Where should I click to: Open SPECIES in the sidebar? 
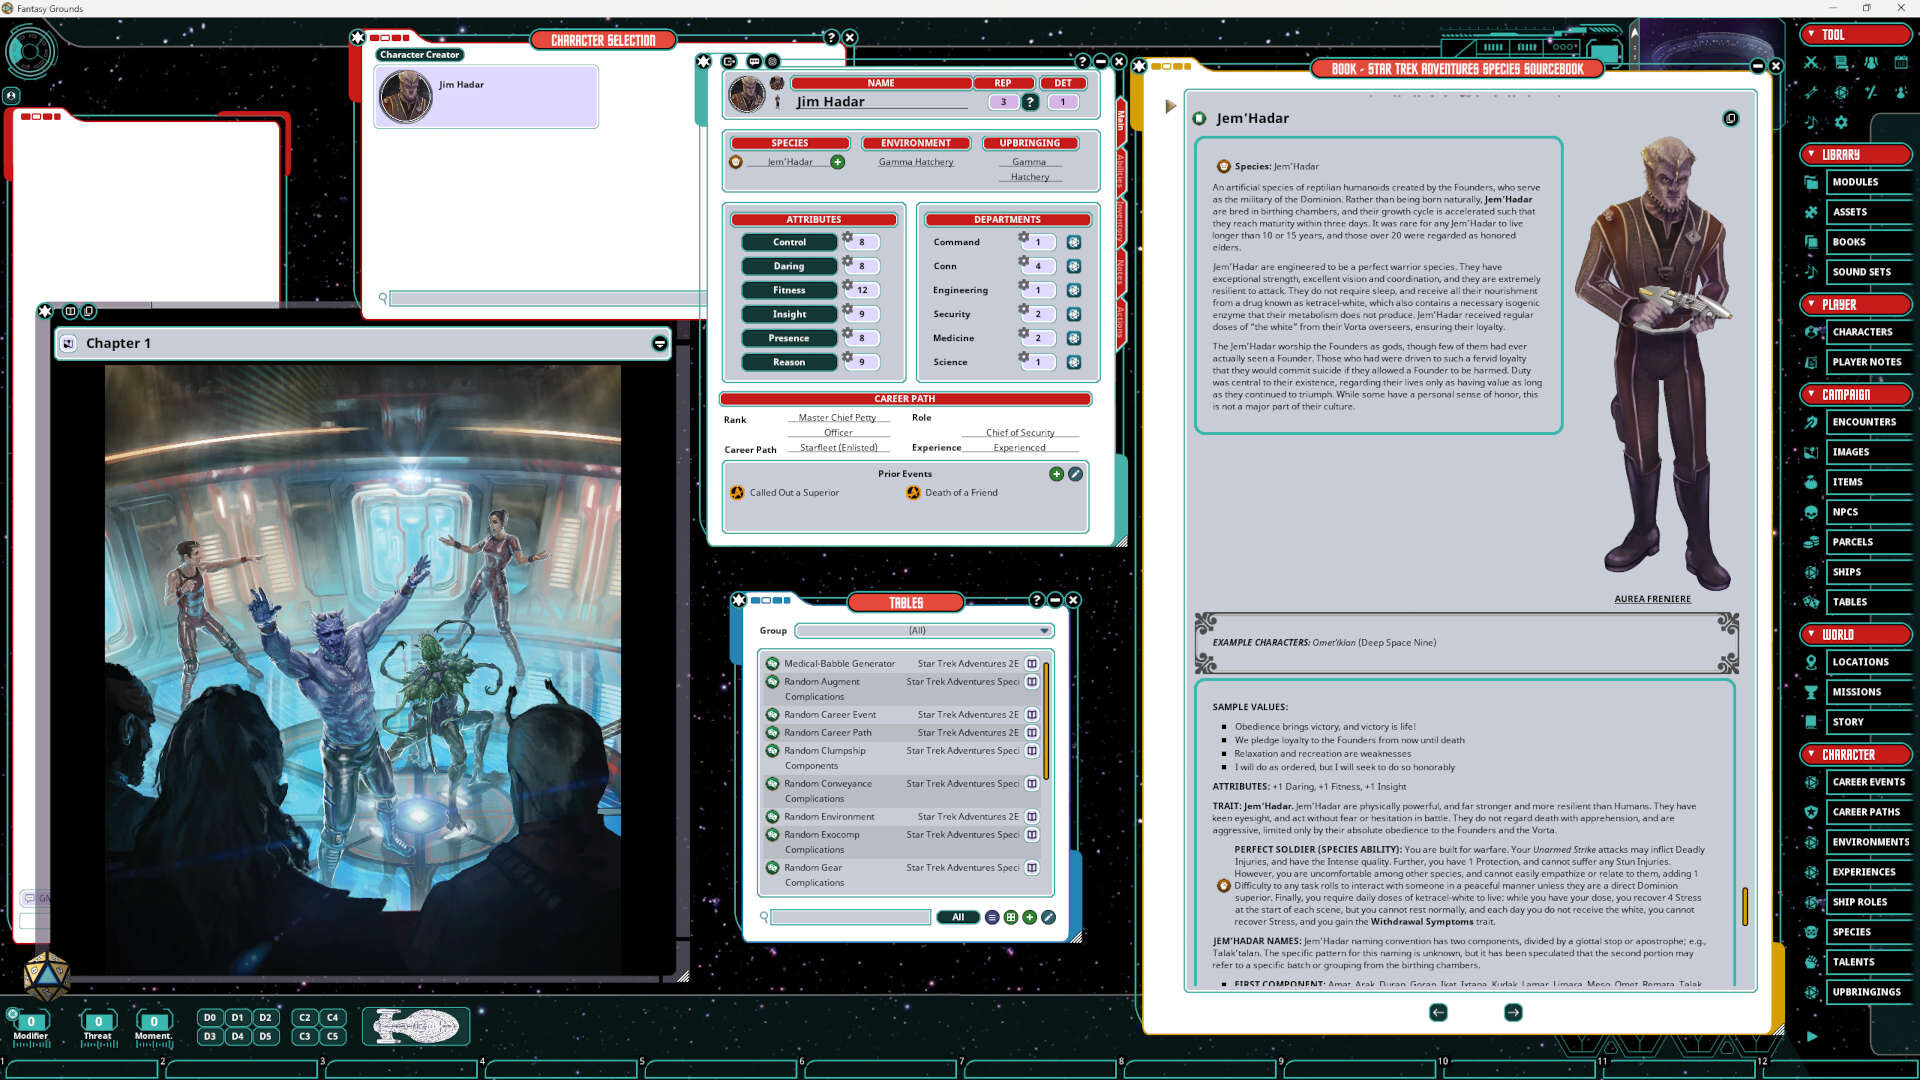(x=1868, y=932)
